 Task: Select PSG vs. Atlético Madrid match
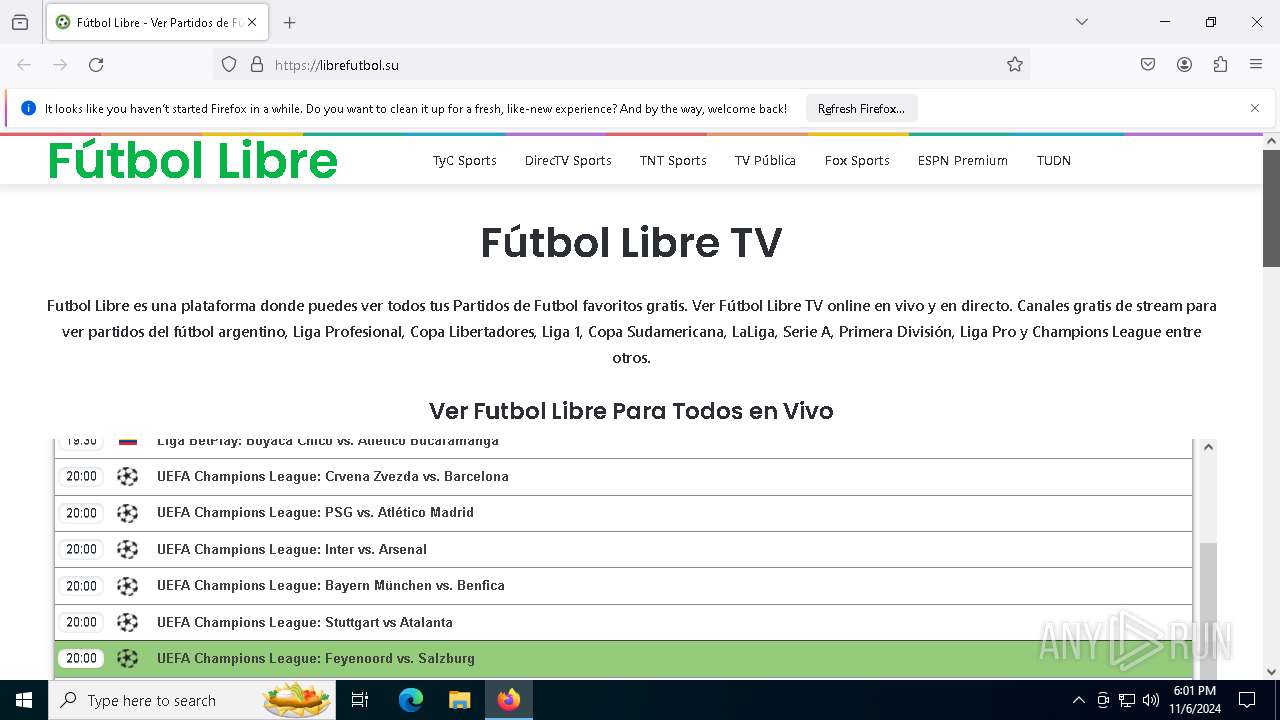[623, 513]
